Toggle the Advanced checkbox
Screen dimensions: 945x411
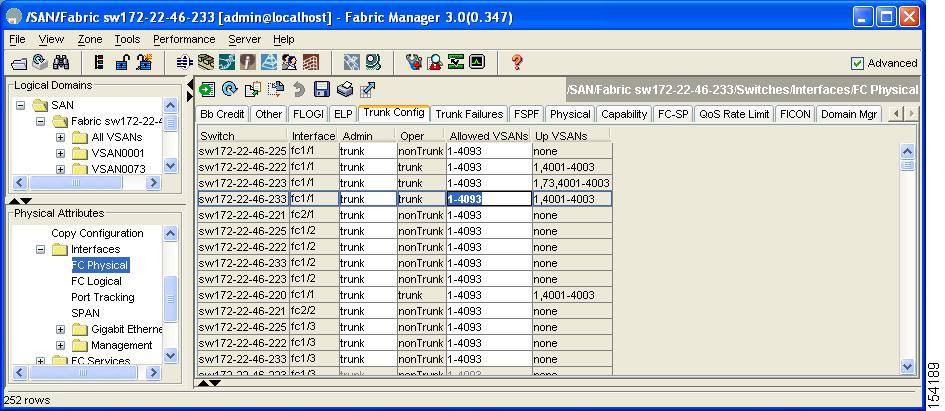pos(857,63)
